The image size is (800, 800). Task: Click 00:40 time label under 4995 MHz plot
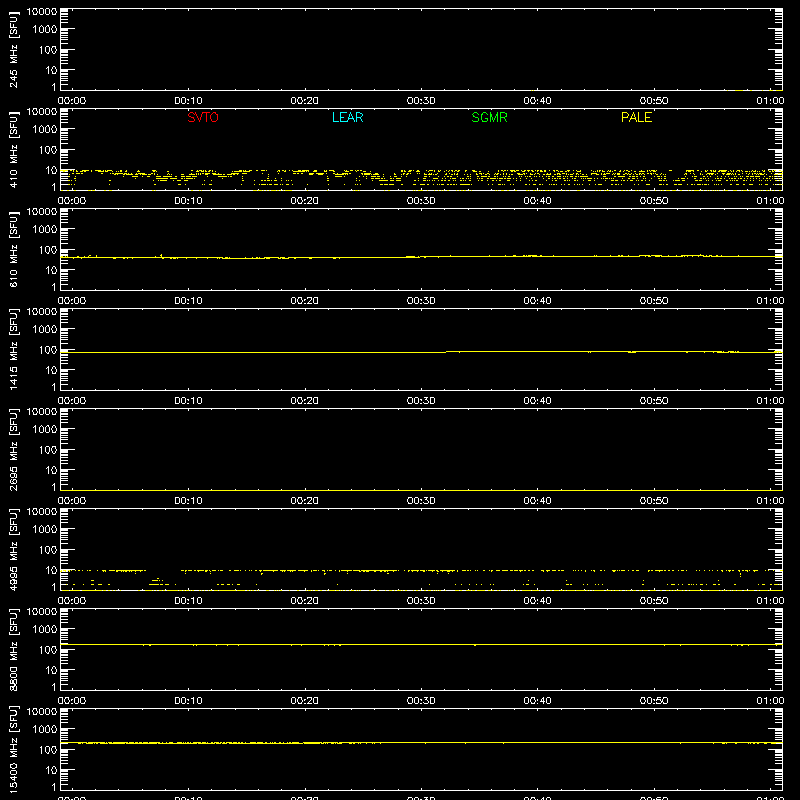click(x=537, y=601)
